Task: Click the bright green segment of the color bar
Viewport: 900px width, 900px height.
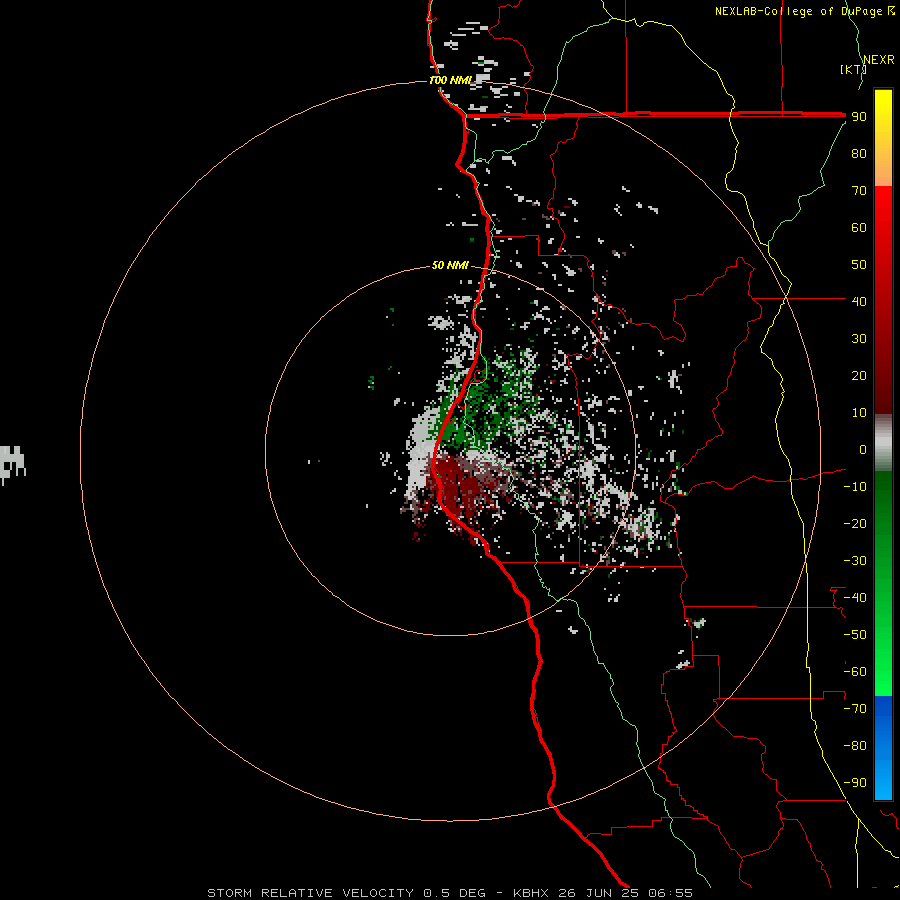Action: 883,584
